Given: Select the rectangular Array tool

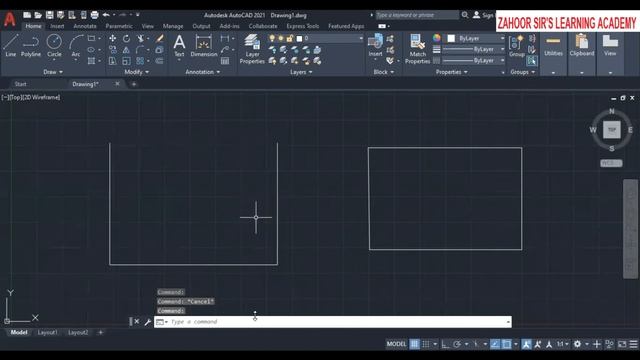Looking at the screenshot, I should coord(140,61).
